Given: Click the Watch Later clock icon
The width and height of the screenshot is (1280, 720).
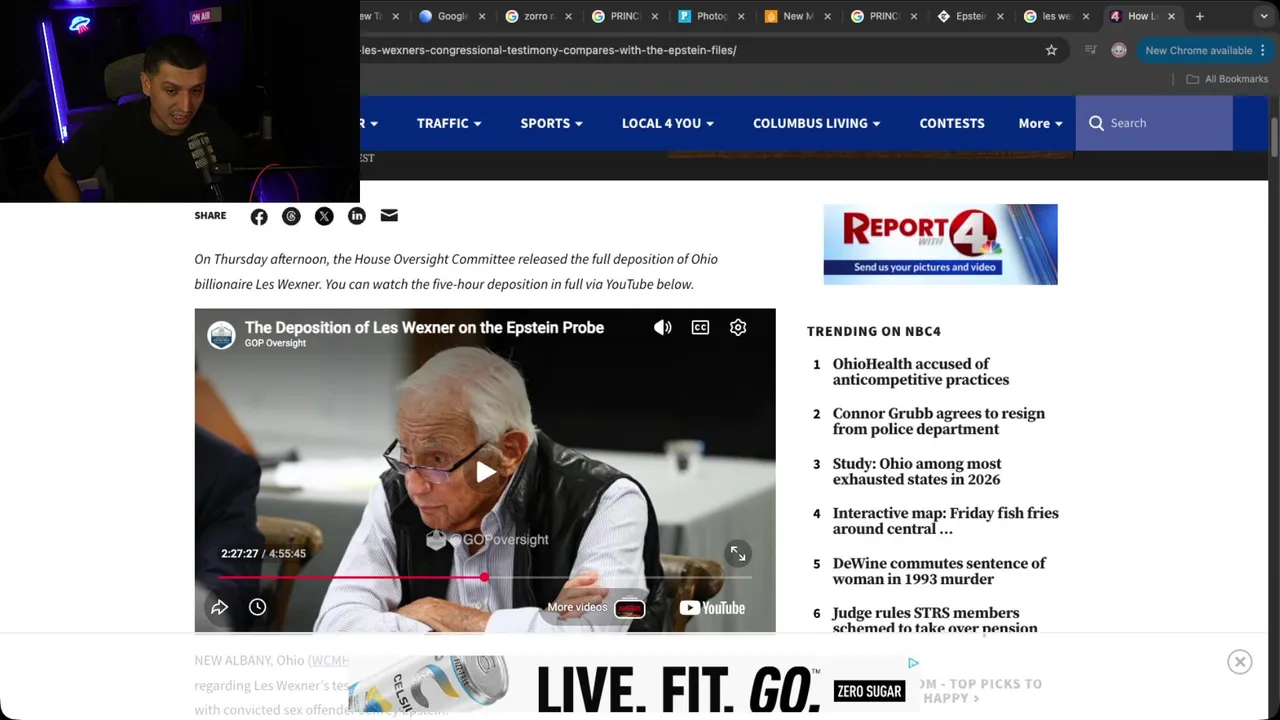Looking at the screenshot, I should [x=257, y=607].
